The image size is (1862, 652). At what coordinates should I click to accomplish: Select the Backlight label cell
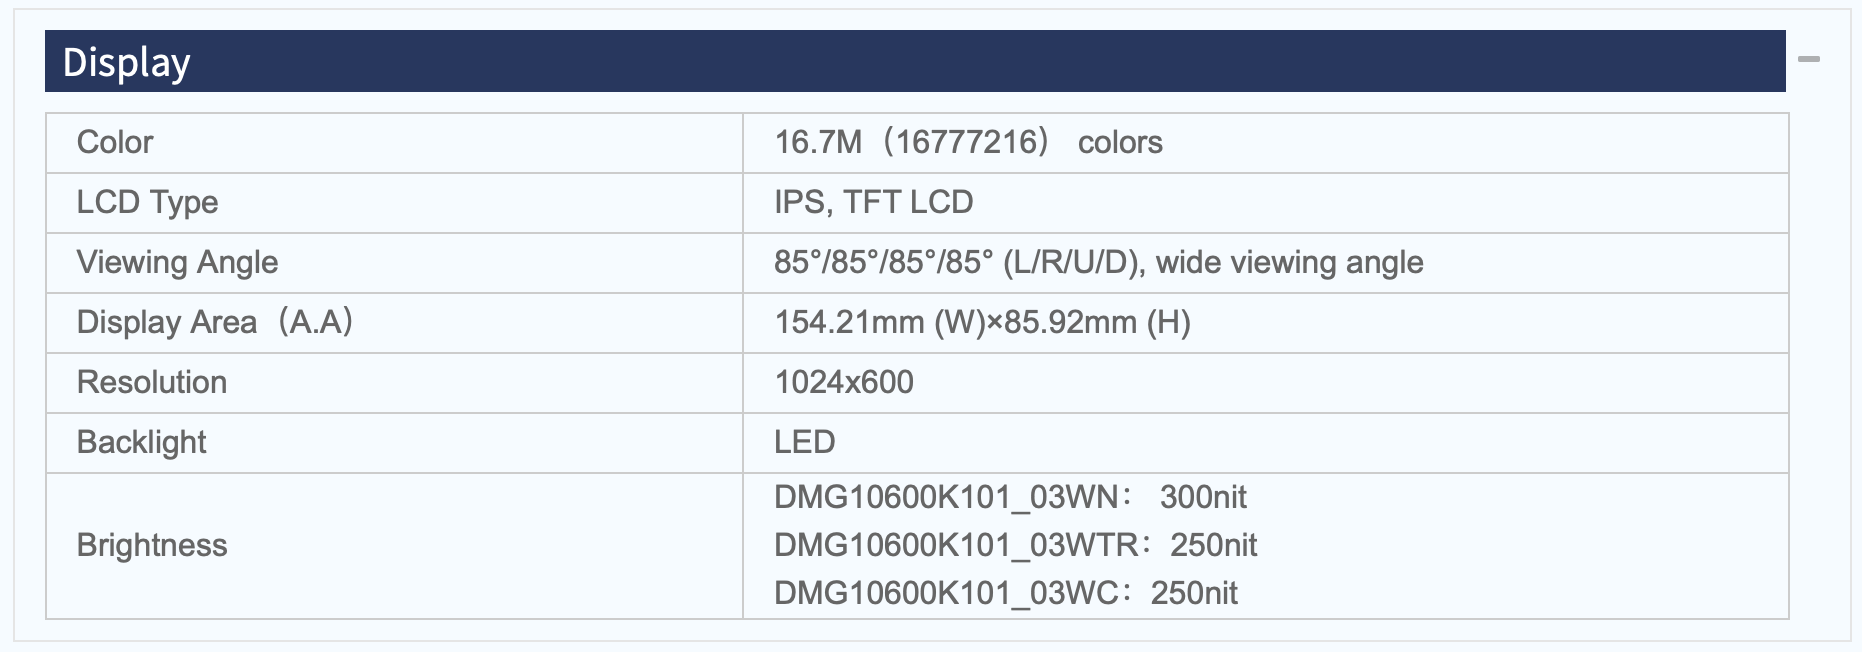click(395, 443)
